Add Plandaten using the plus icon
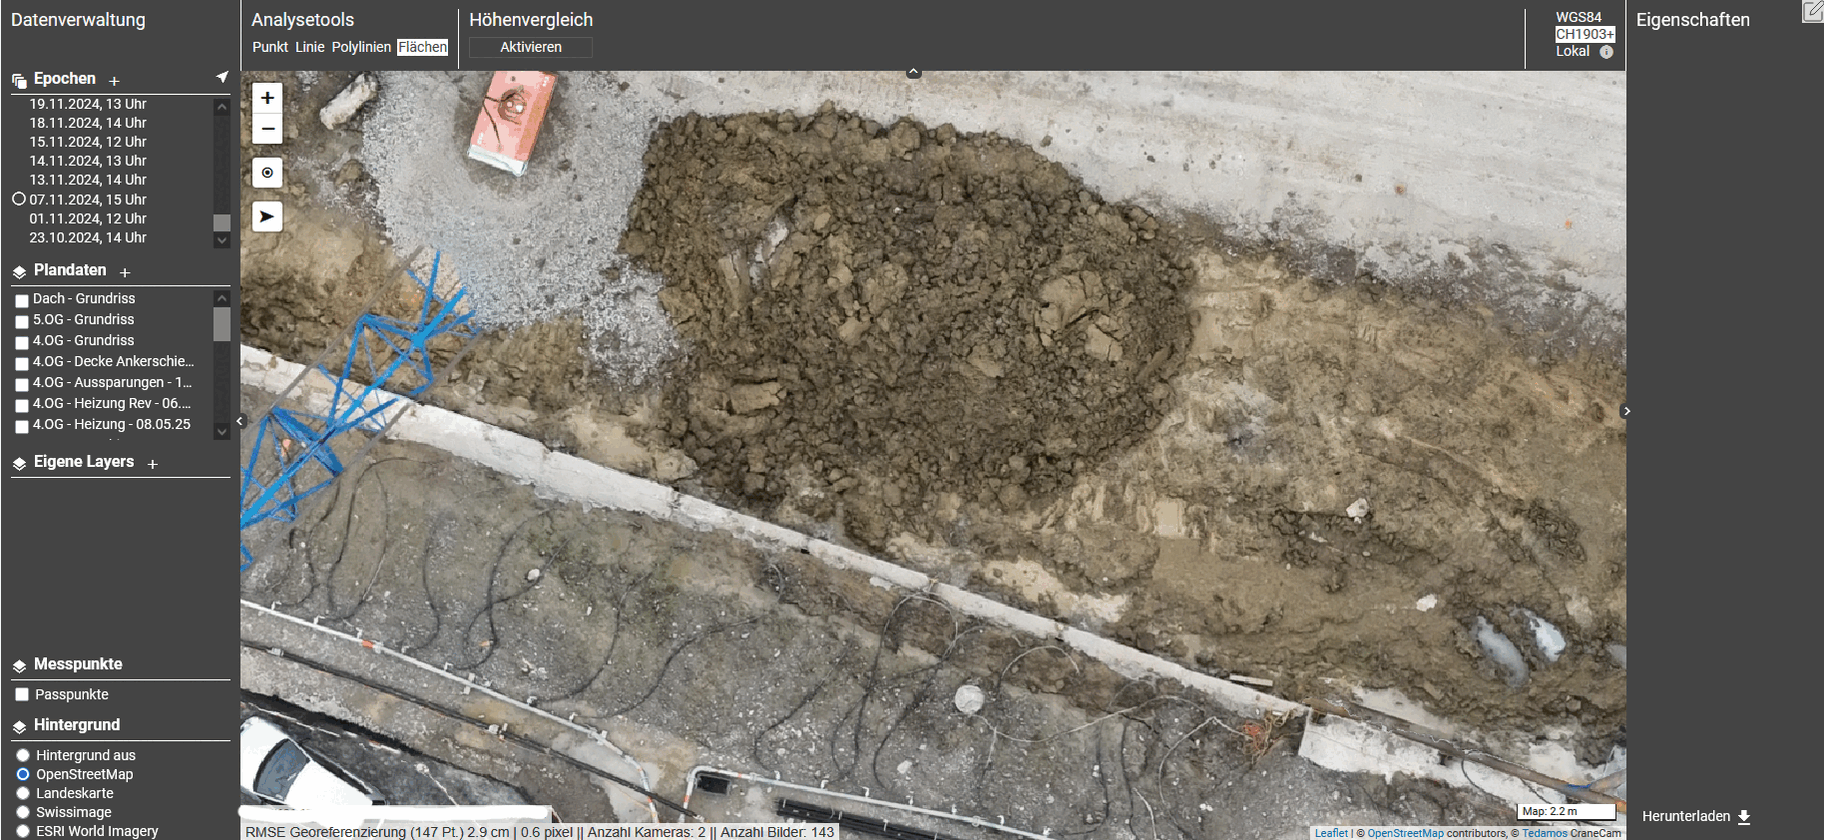This screenshot has width=1824, height=840. (125, 272)
